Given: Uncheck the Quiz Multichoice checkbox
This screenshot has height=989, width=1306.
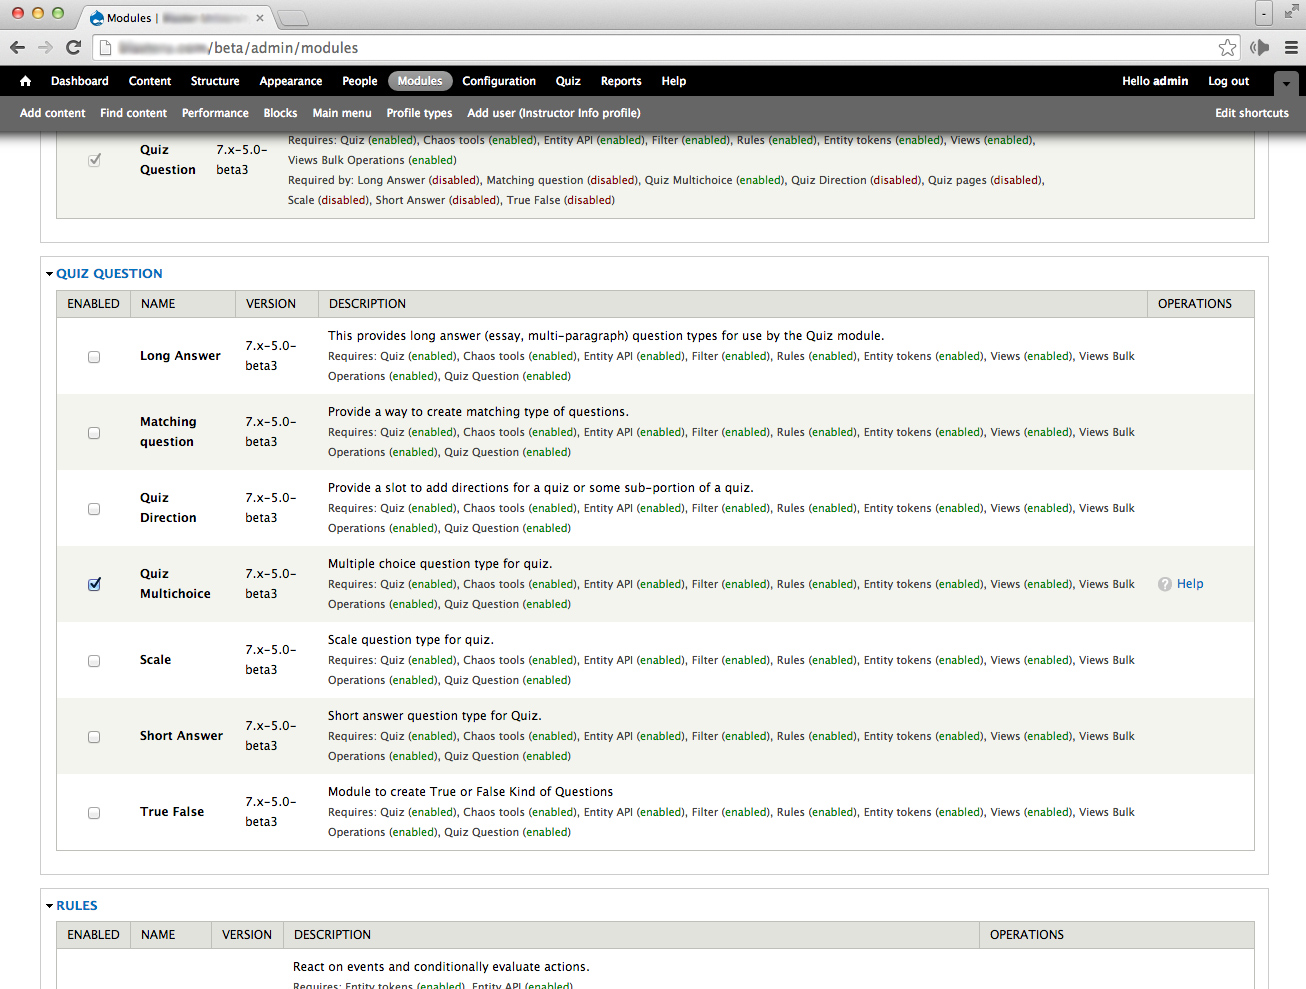Looking at the screenshot, I should 93,584.
